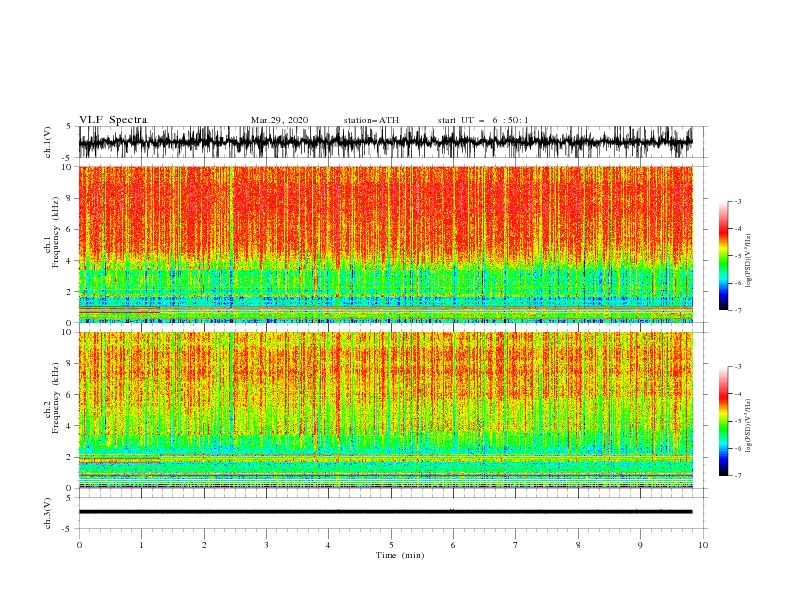Click the 'VLF Spectra' title text

(113, 120)
